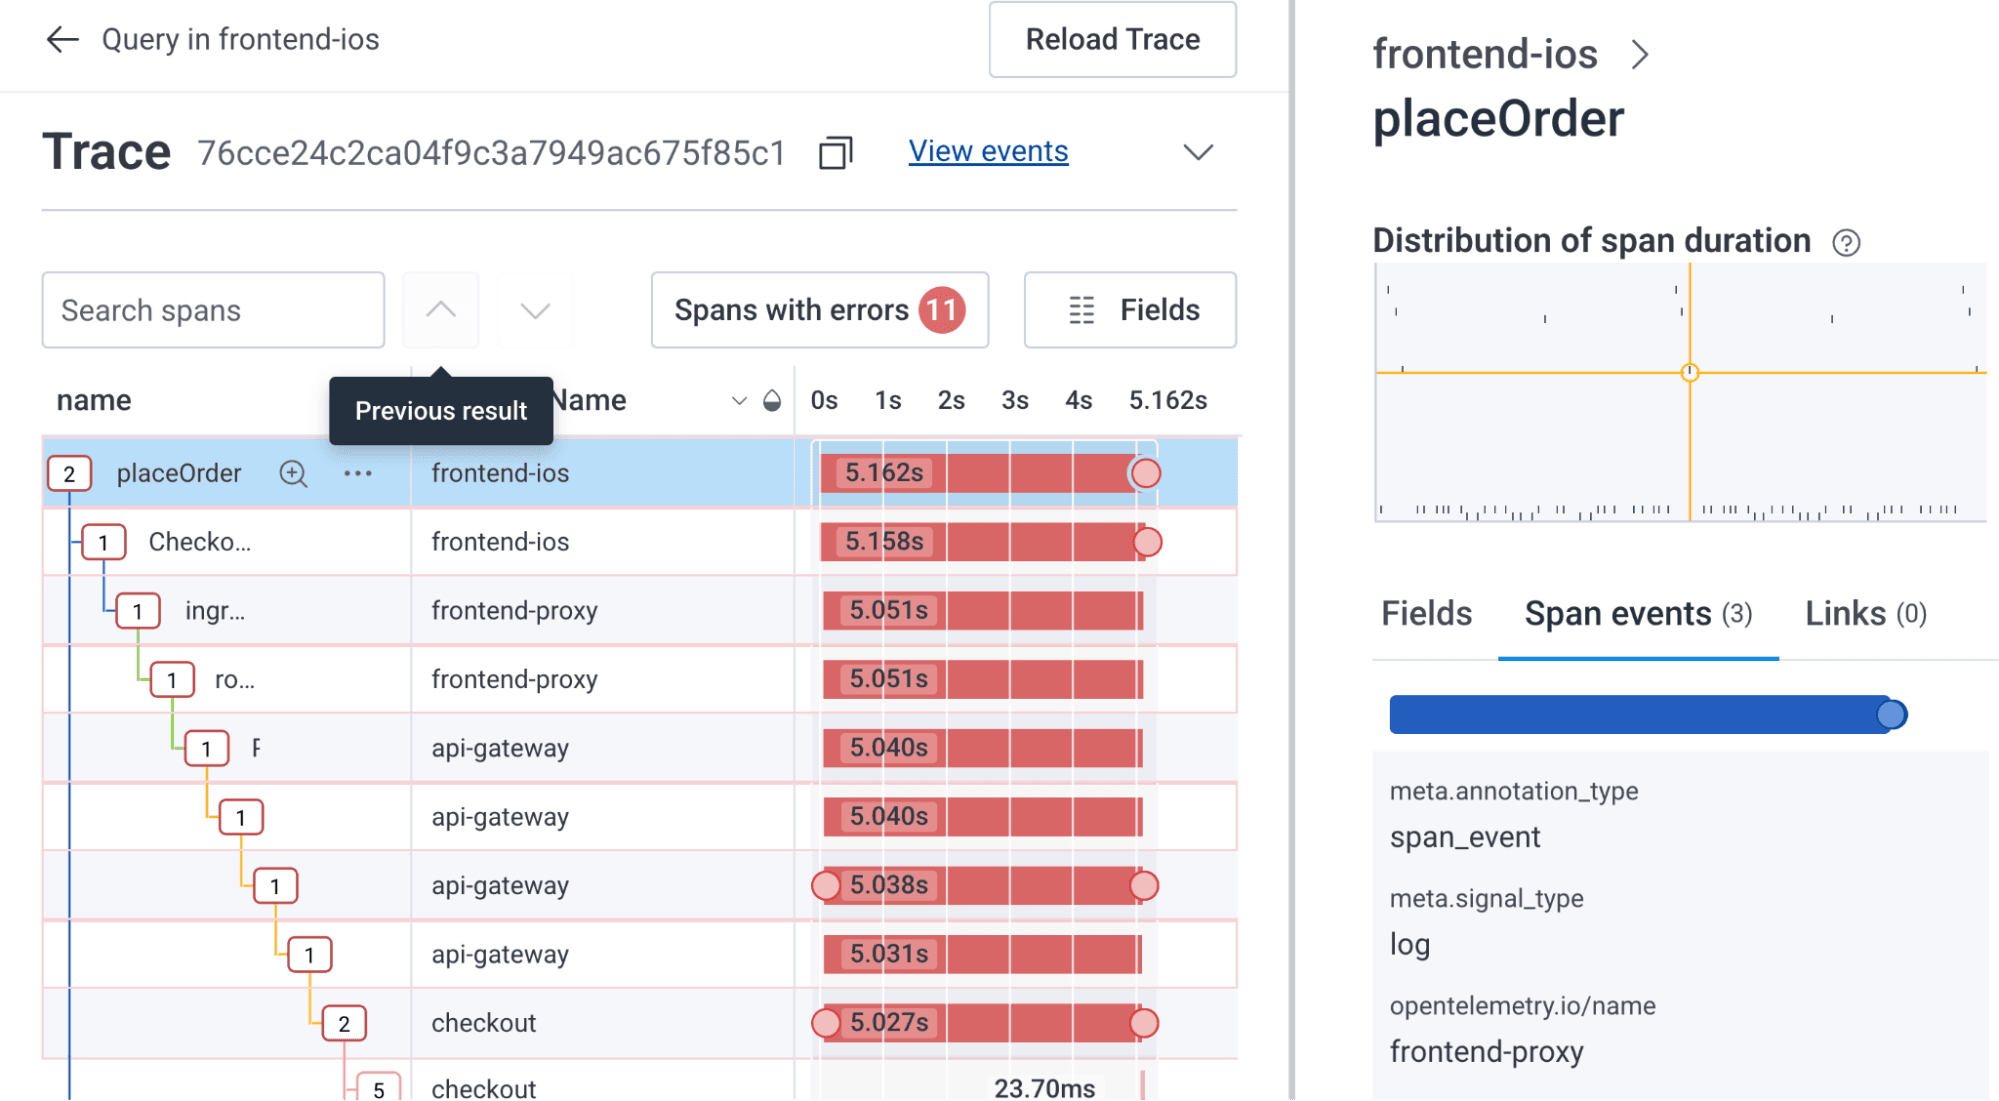Go to next search result arrow

[x=535, y=310]
